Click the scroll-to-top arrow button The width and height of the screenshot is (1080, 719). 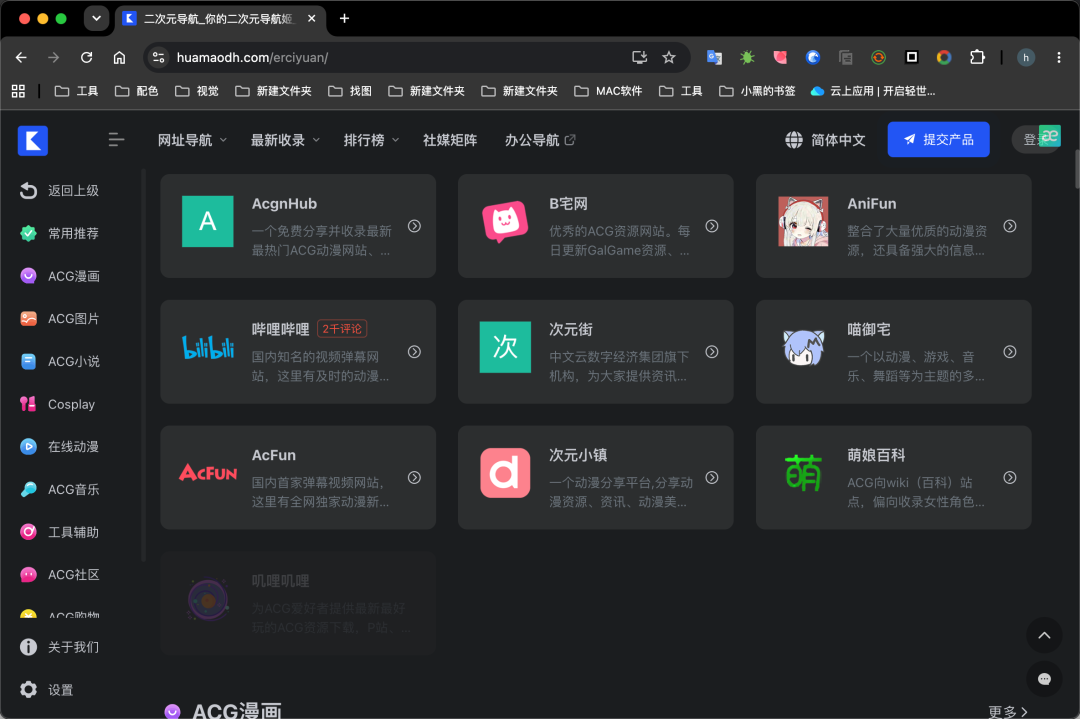tap(1044, 636)
